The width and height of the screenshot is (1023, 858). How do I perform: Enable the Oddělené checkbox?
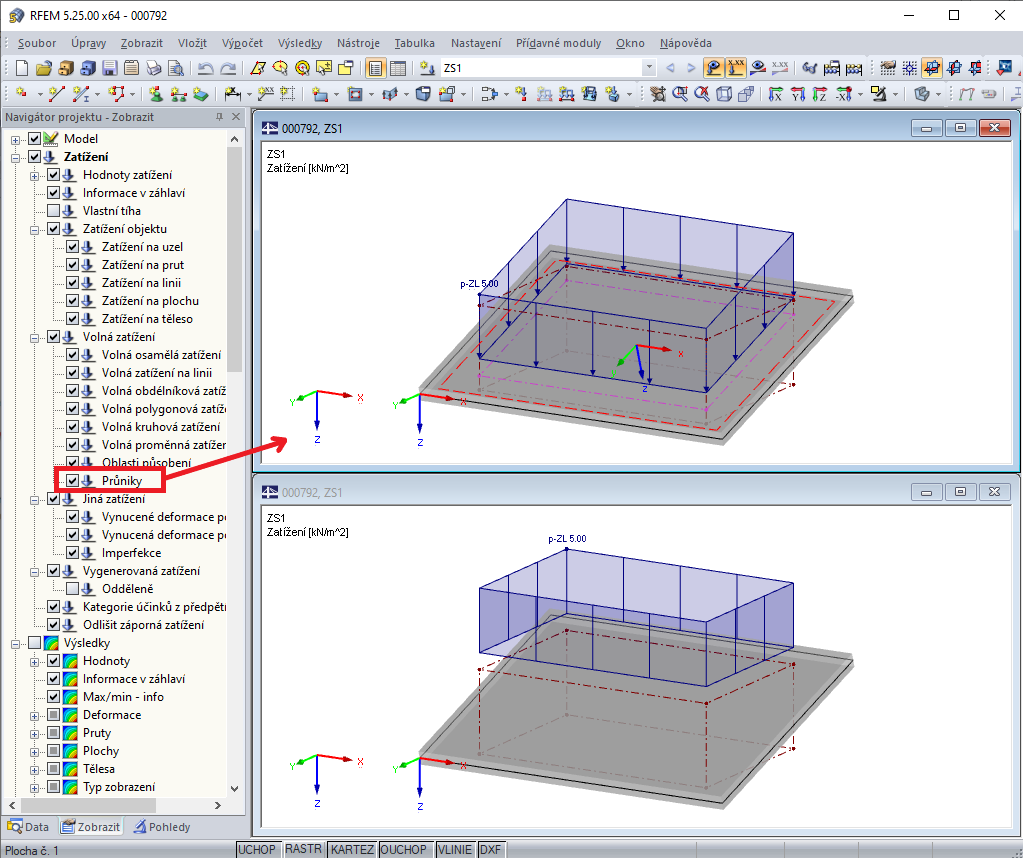[x=72, y=589]
